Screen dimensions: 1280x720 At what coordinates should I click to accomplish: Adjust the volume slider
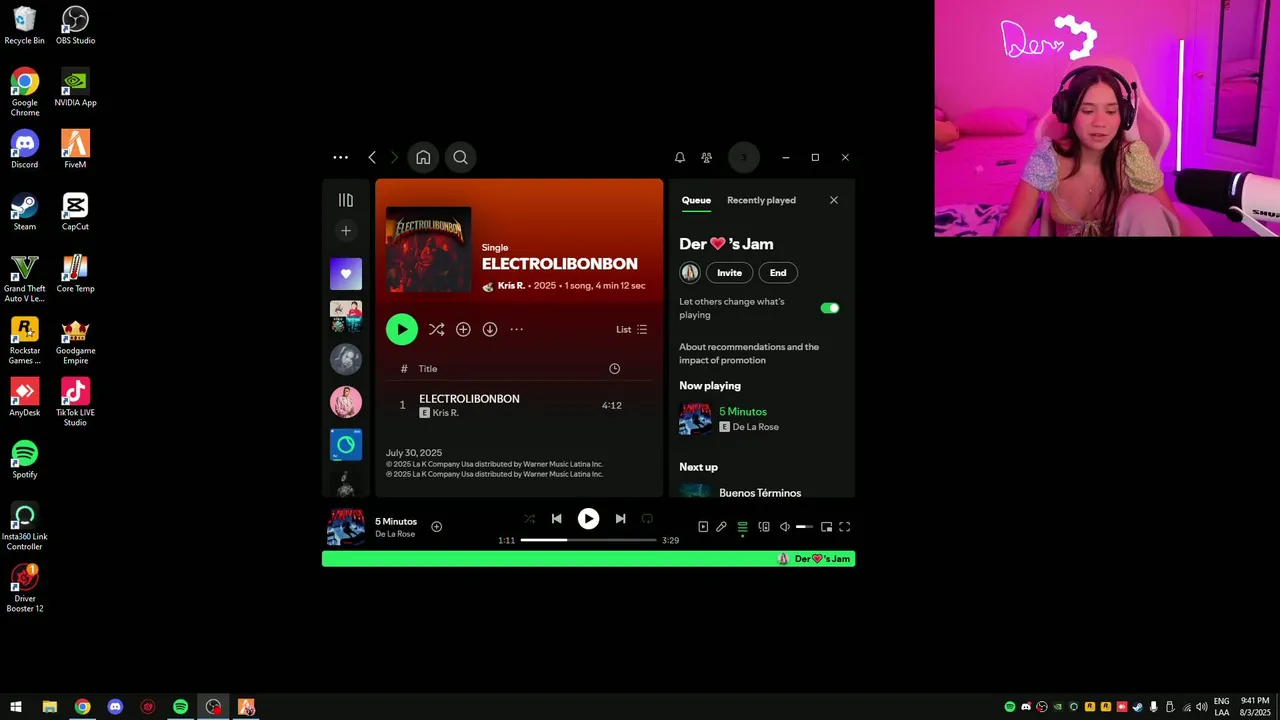(x=805, y=527)
